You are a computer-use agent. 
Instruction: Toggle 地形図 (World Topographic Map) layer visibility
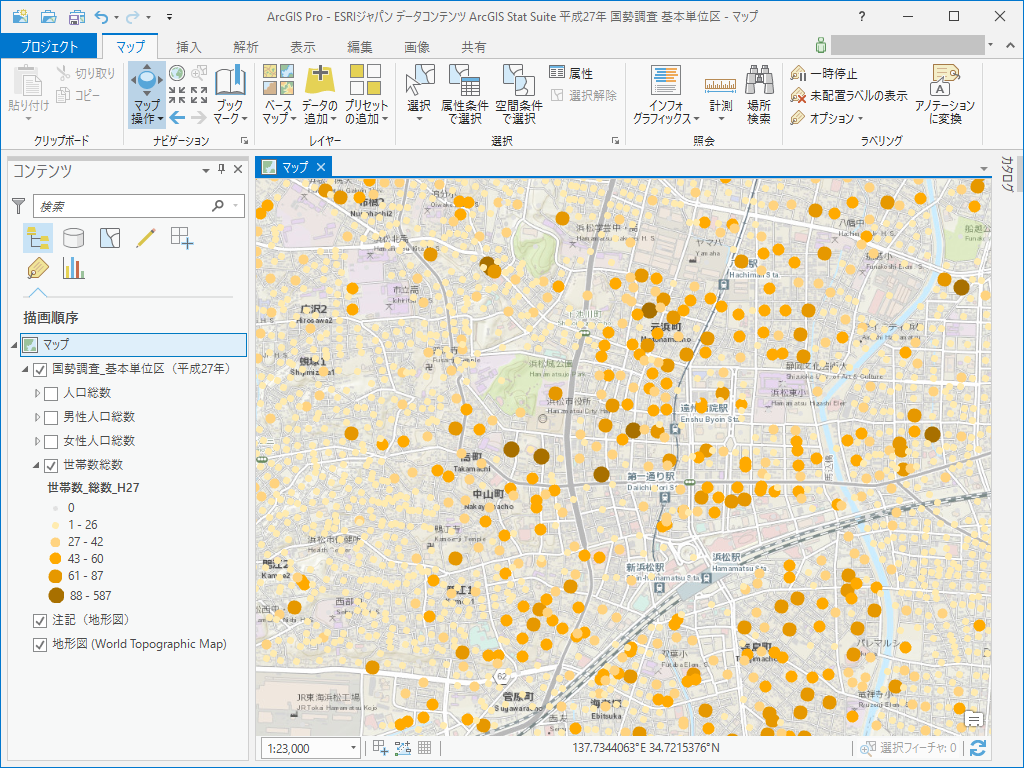pyautogui.click(x=40, y=645)
